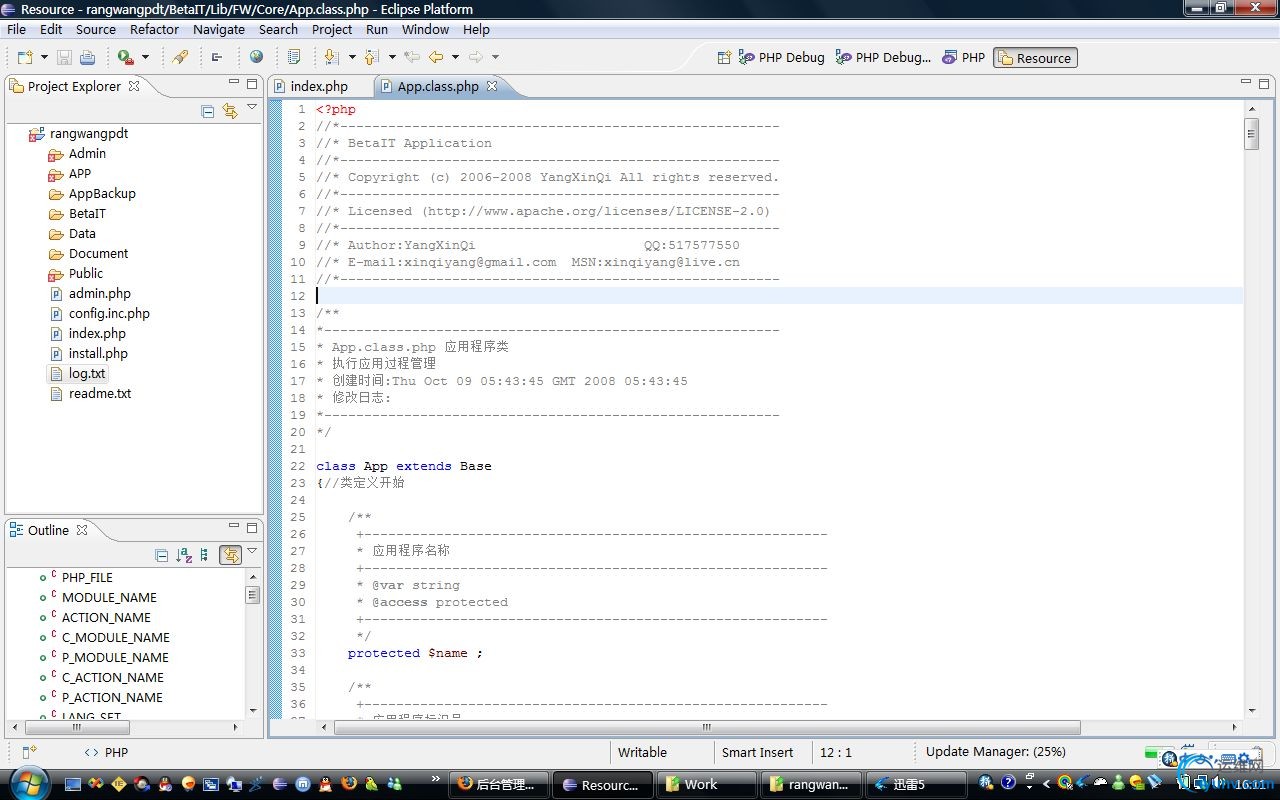Minimize the Project Explorer panel
The image size is (1280, 800).
234,83
